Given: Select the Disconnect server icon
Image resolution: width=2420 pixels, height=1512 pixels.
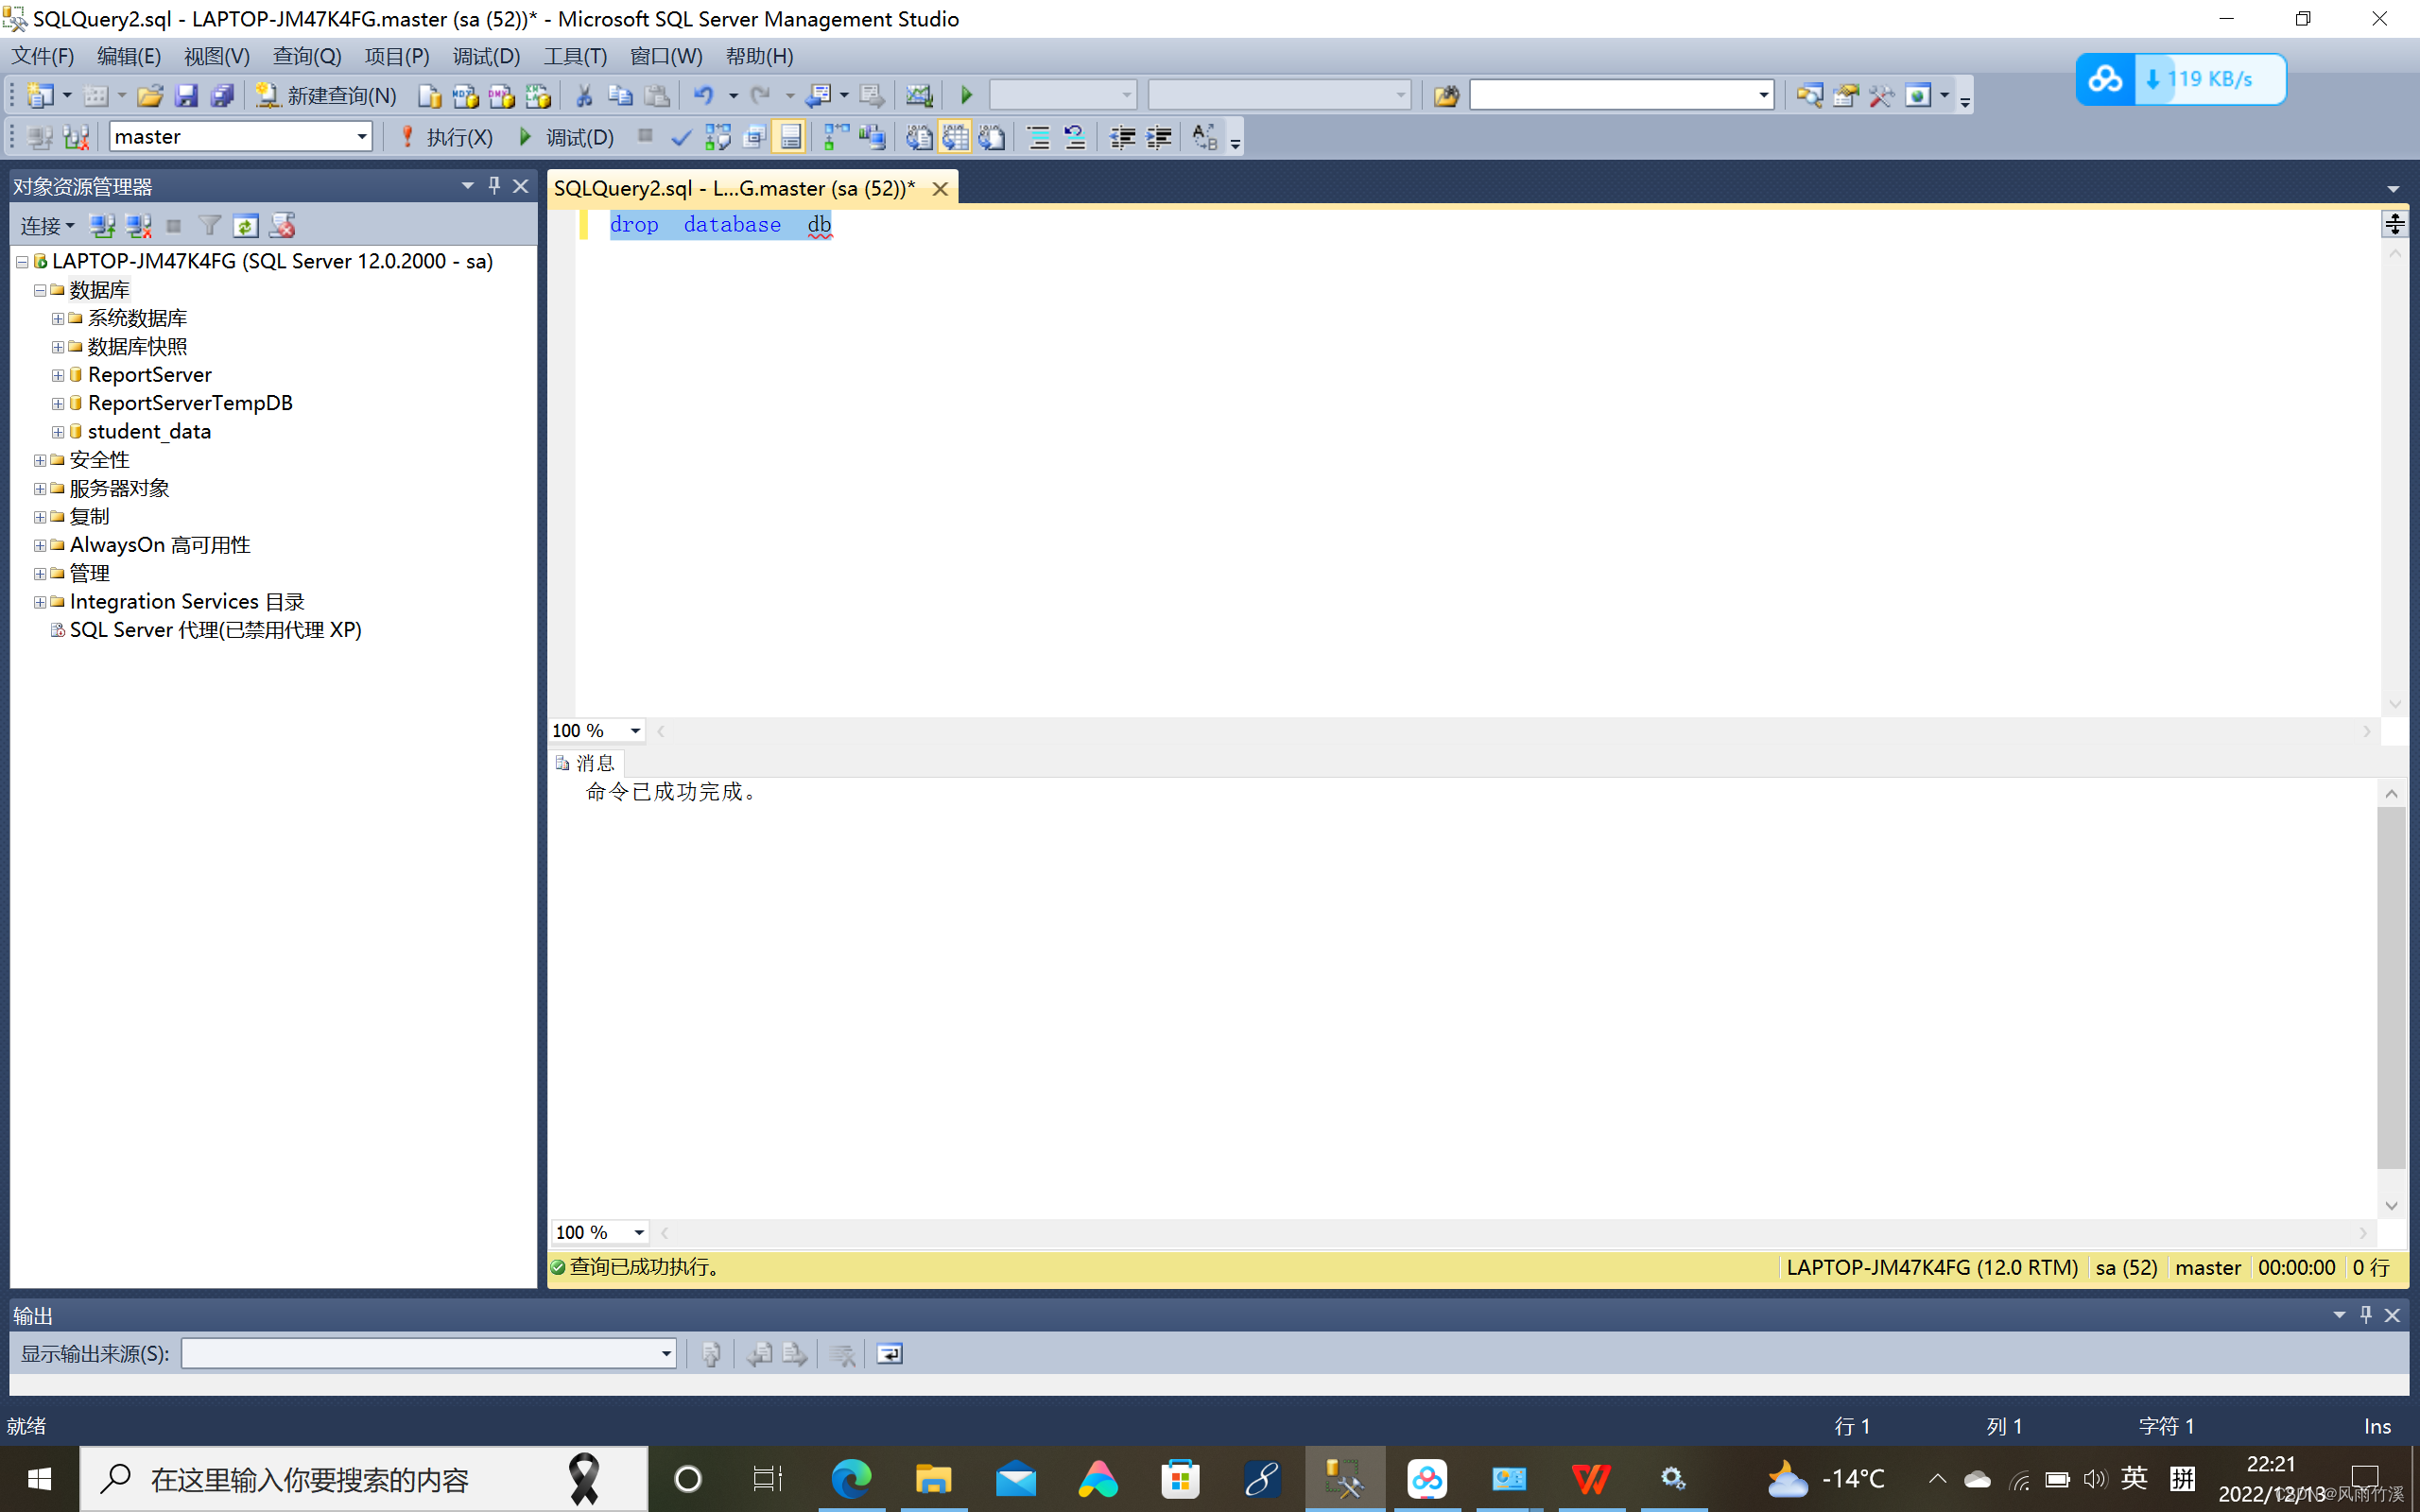Looking at the screenshot, I should click(x=138, y=226).
